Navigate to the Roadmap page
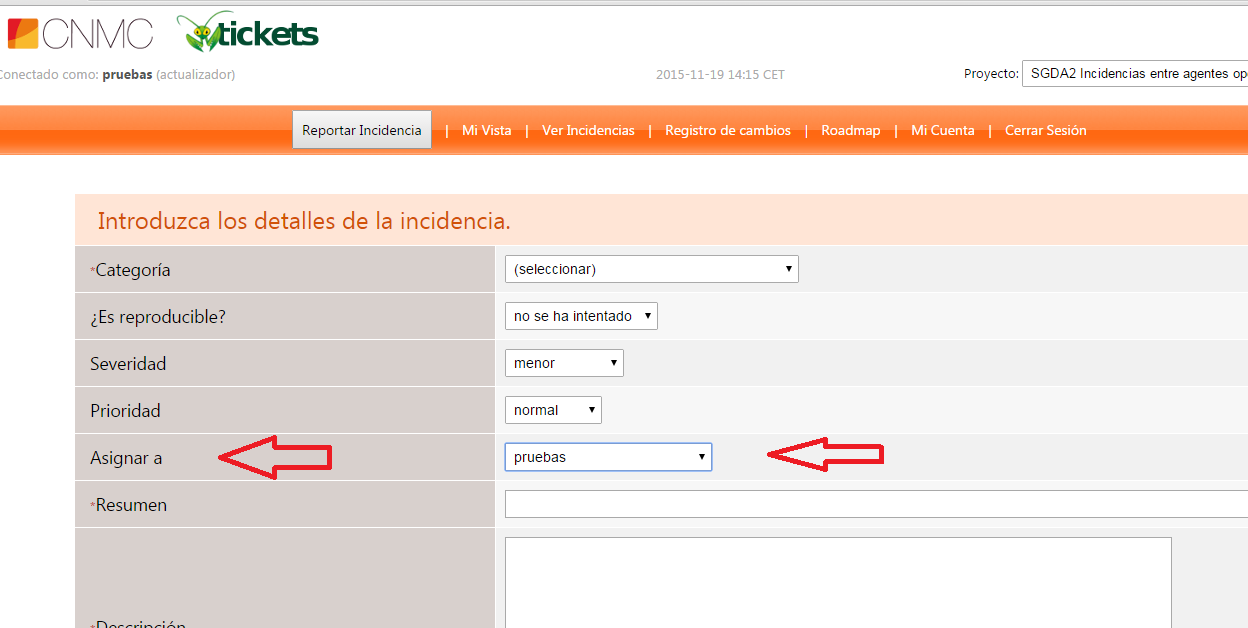 pyautogui.click(x=850, y=131)
